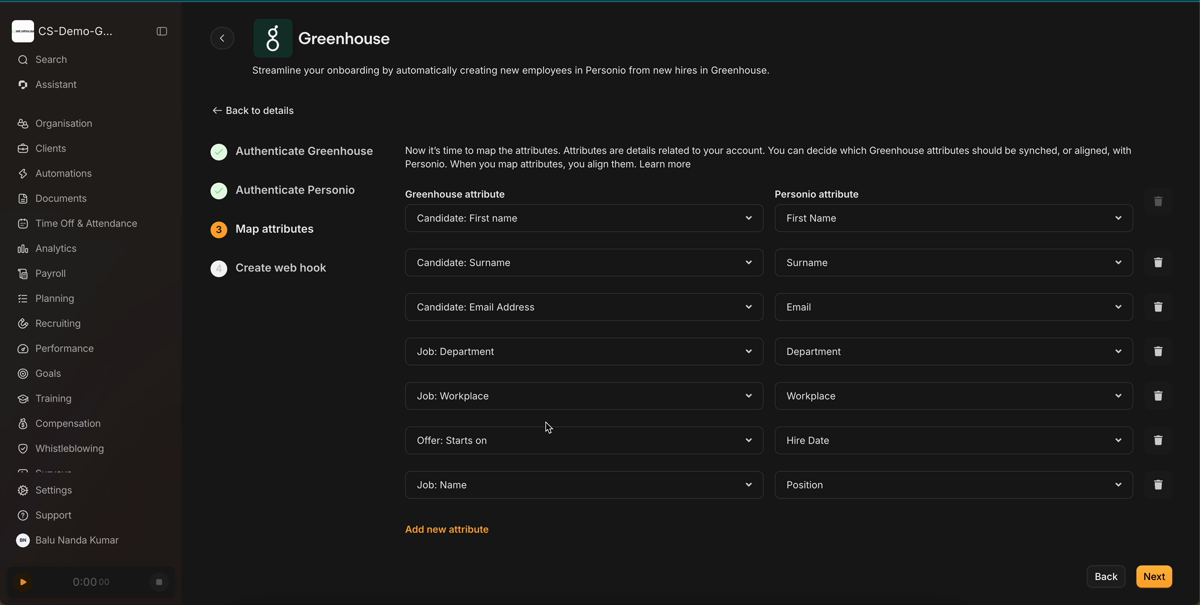Open the Offer: Starts on dropdown

(x=584, y=440)
